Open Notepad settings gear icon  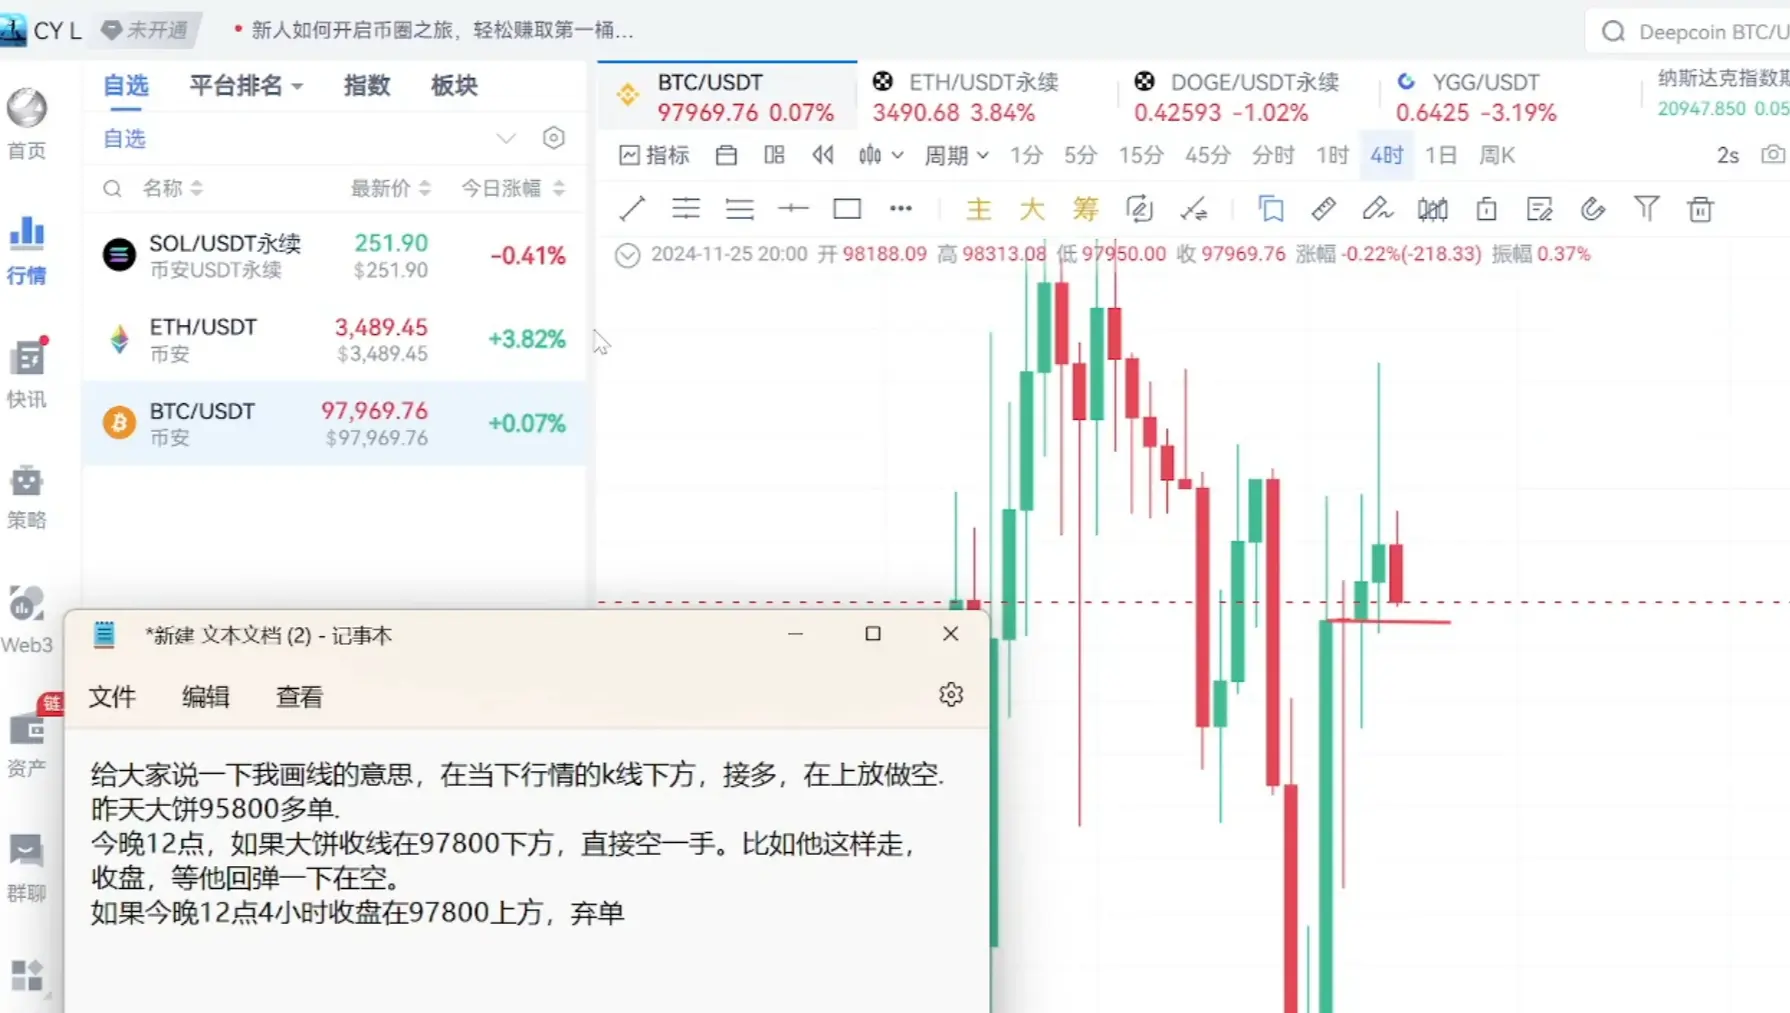[951, 695]
